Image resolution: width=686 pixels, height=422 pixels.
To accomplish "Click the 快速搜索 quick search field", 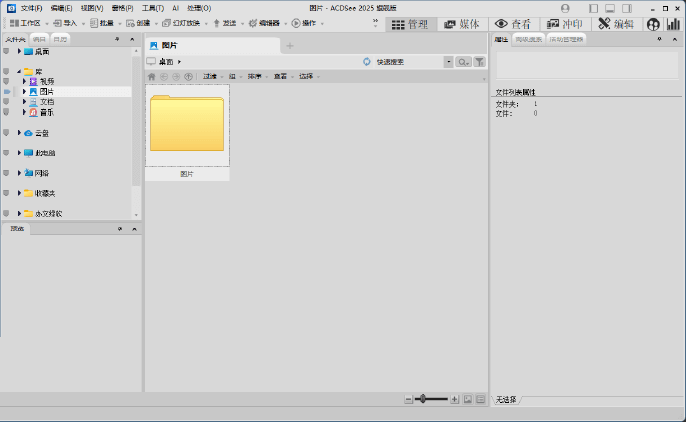I will tap(409, 62).
